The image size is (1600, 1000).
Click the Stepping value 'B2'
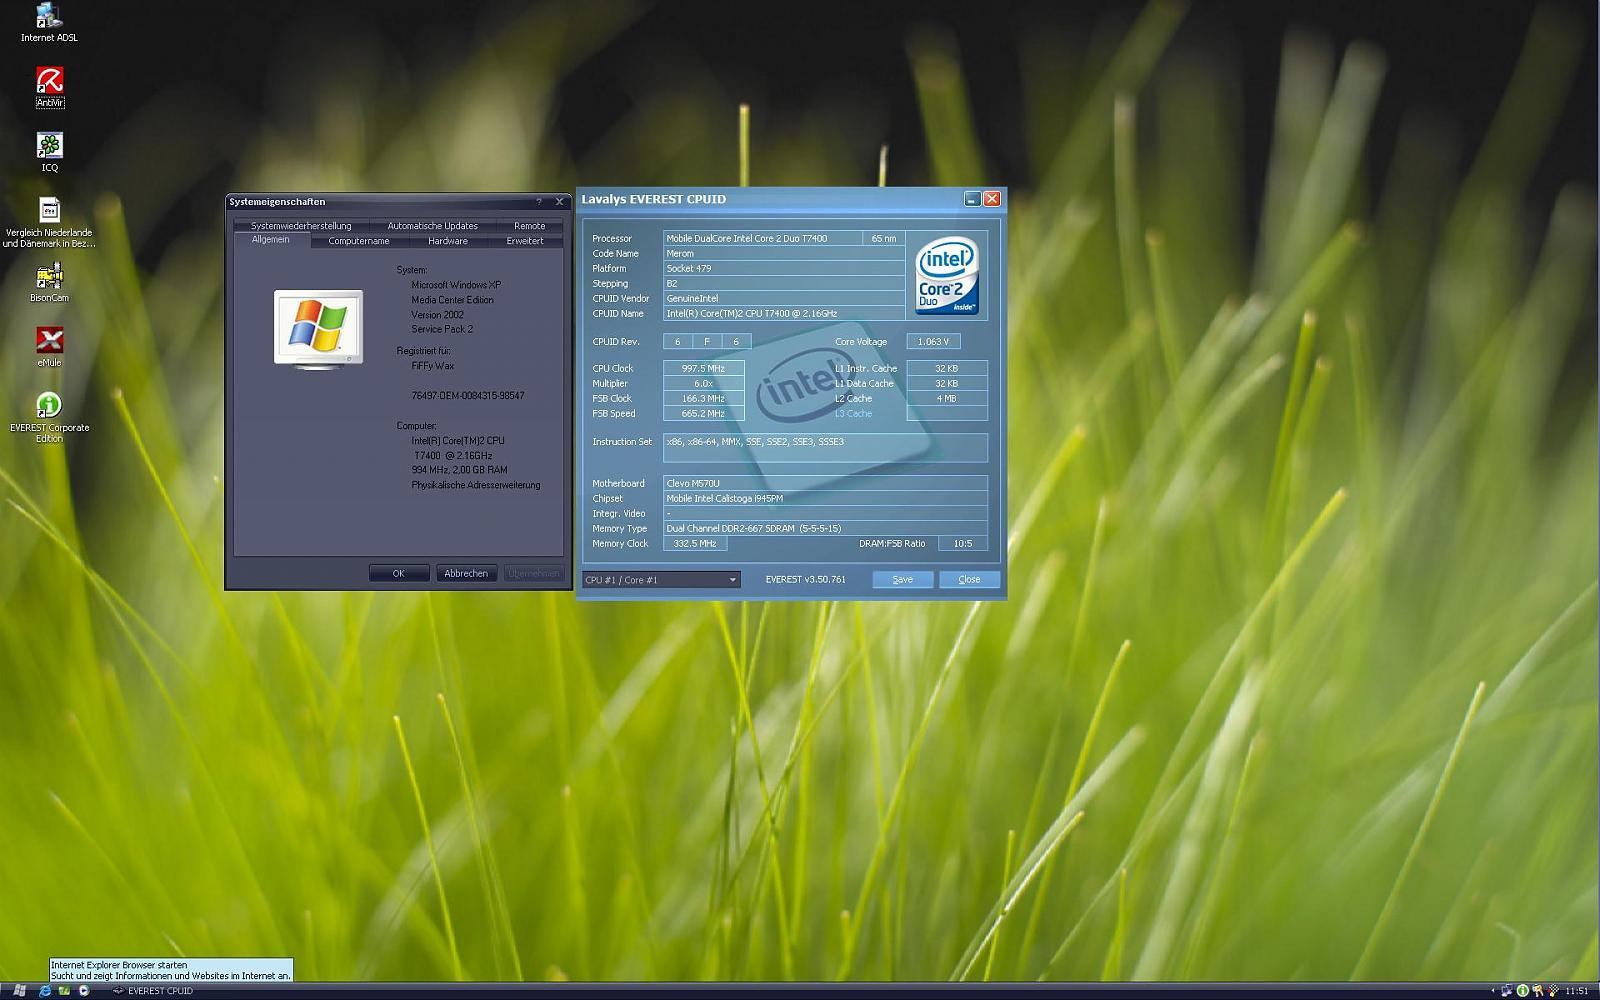click(784, 283)
